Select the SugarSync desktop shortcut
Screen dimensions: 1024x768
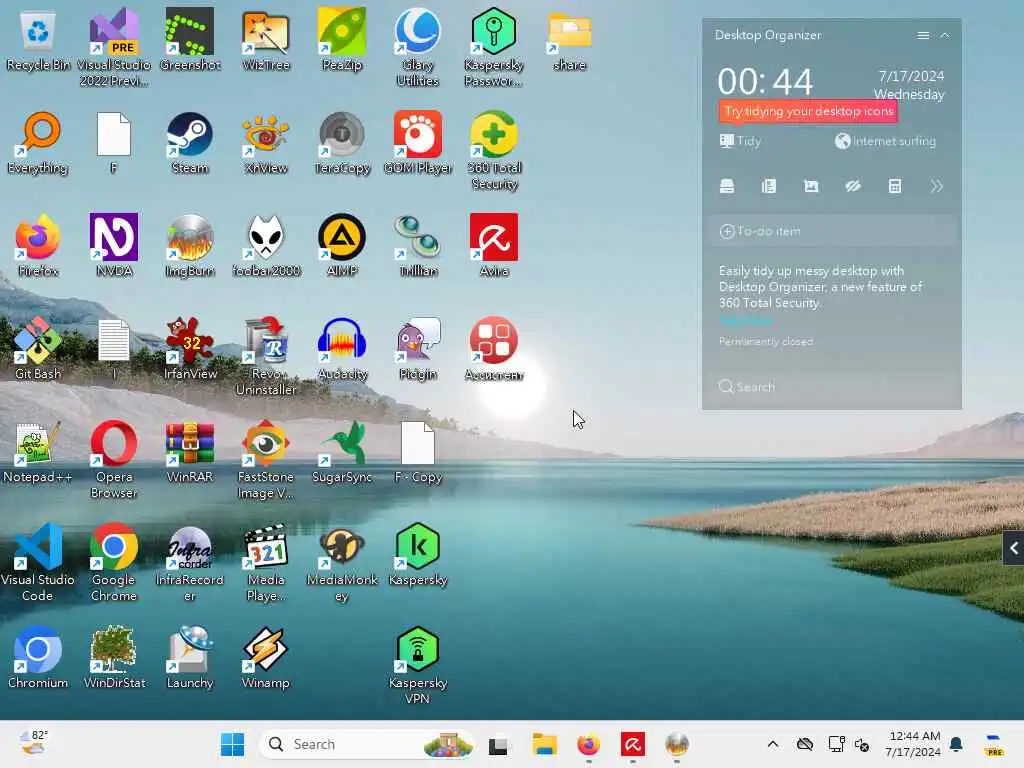(342, 451)
